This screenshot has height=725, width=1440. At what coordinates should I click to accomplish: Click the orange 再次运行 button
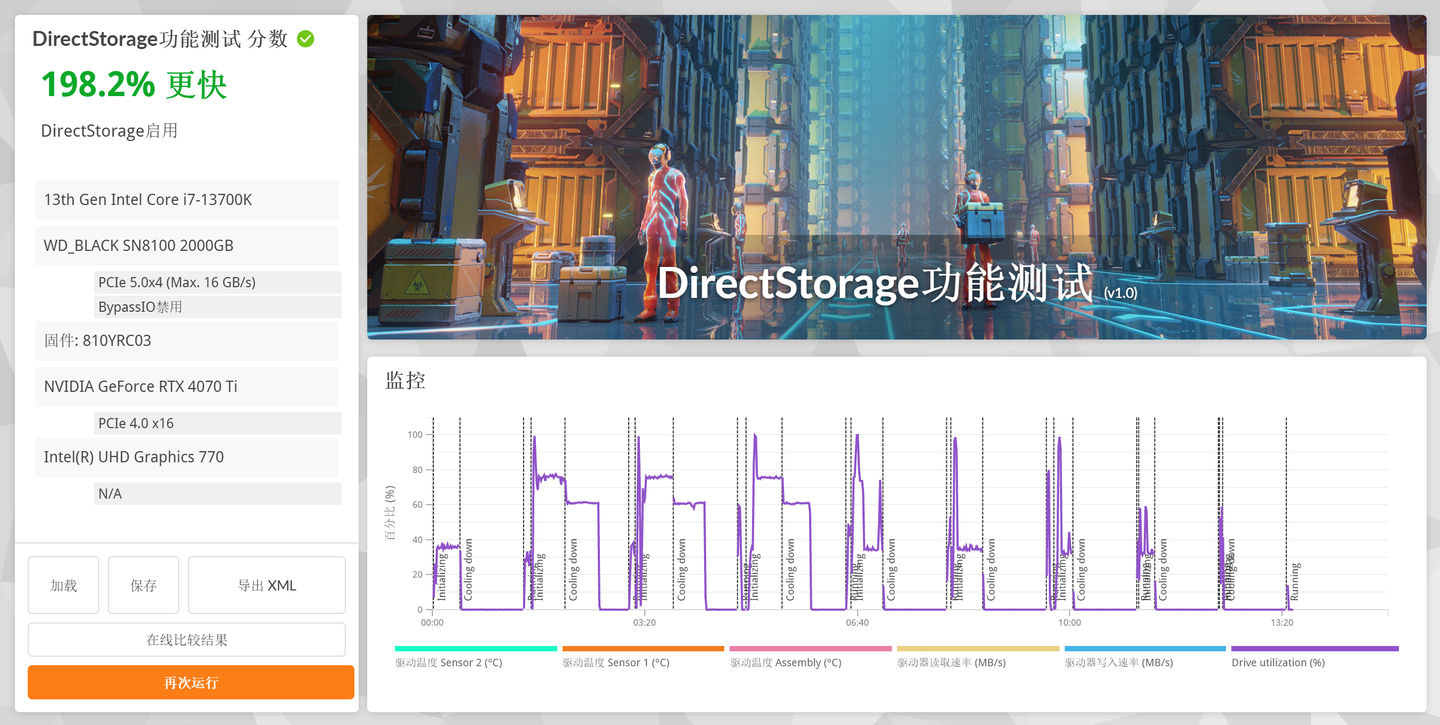191,683
